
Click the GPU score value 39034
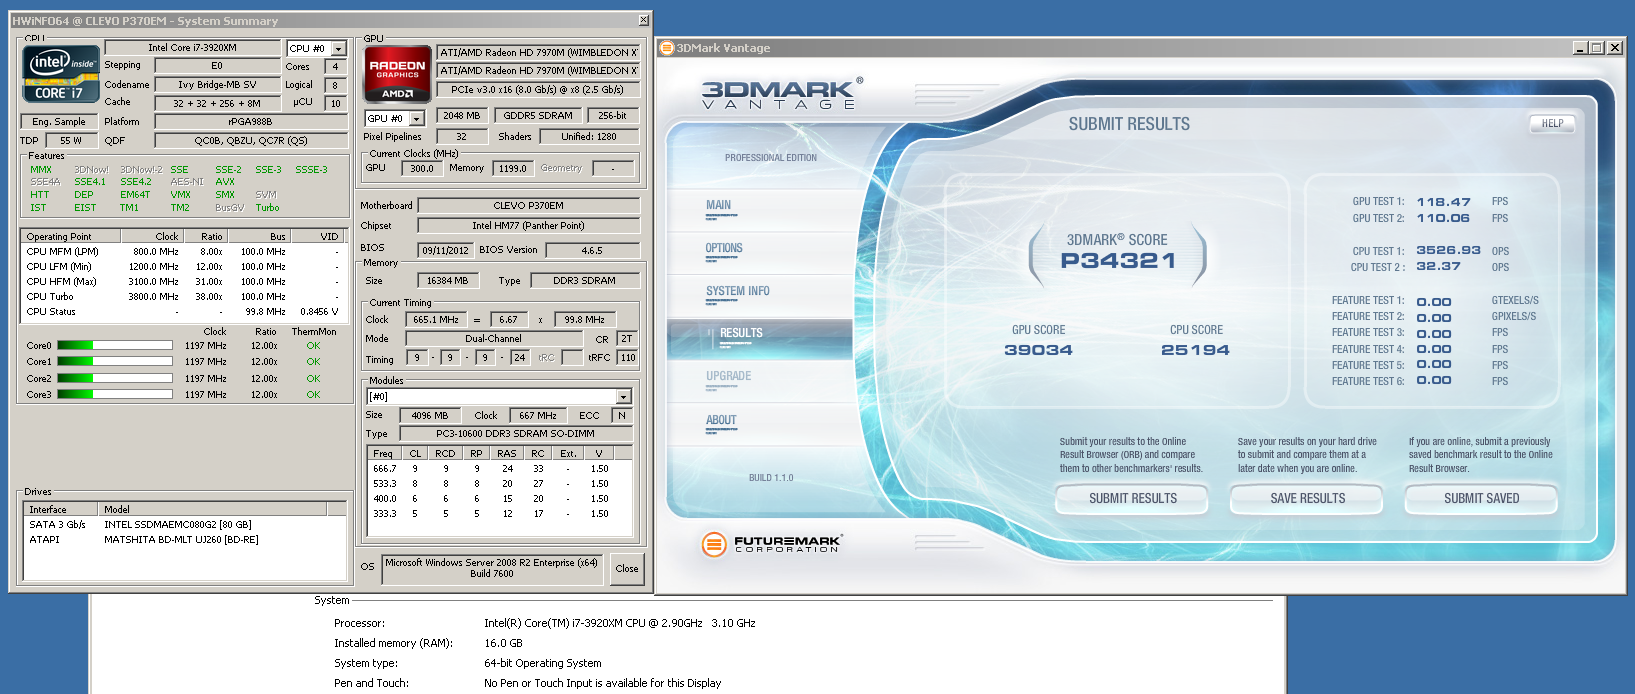[x=1038, y=350]
